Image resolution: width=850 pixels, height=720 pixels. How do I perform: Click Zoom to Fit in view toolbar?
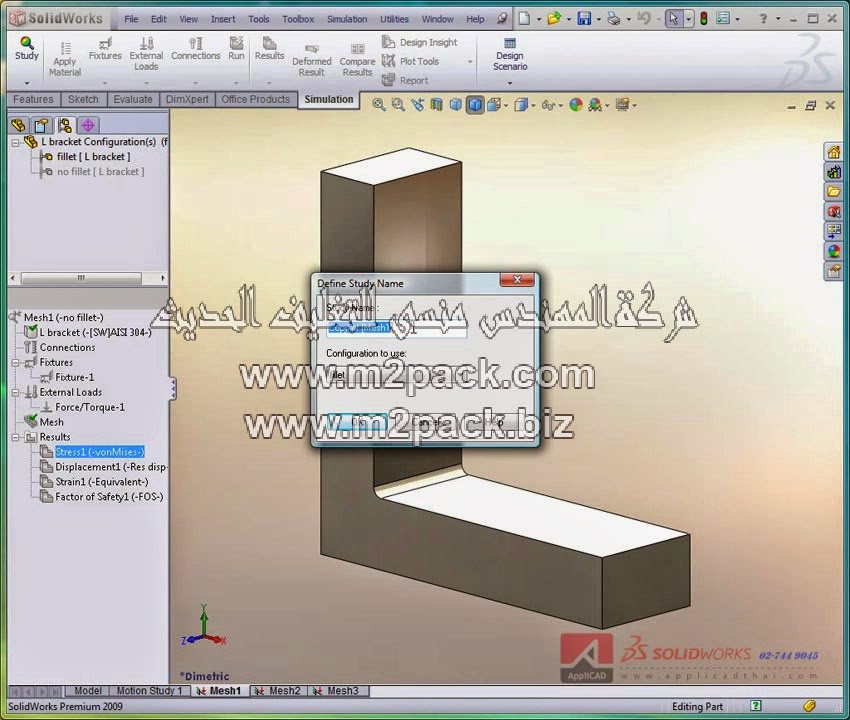click(x=379, y=105)
